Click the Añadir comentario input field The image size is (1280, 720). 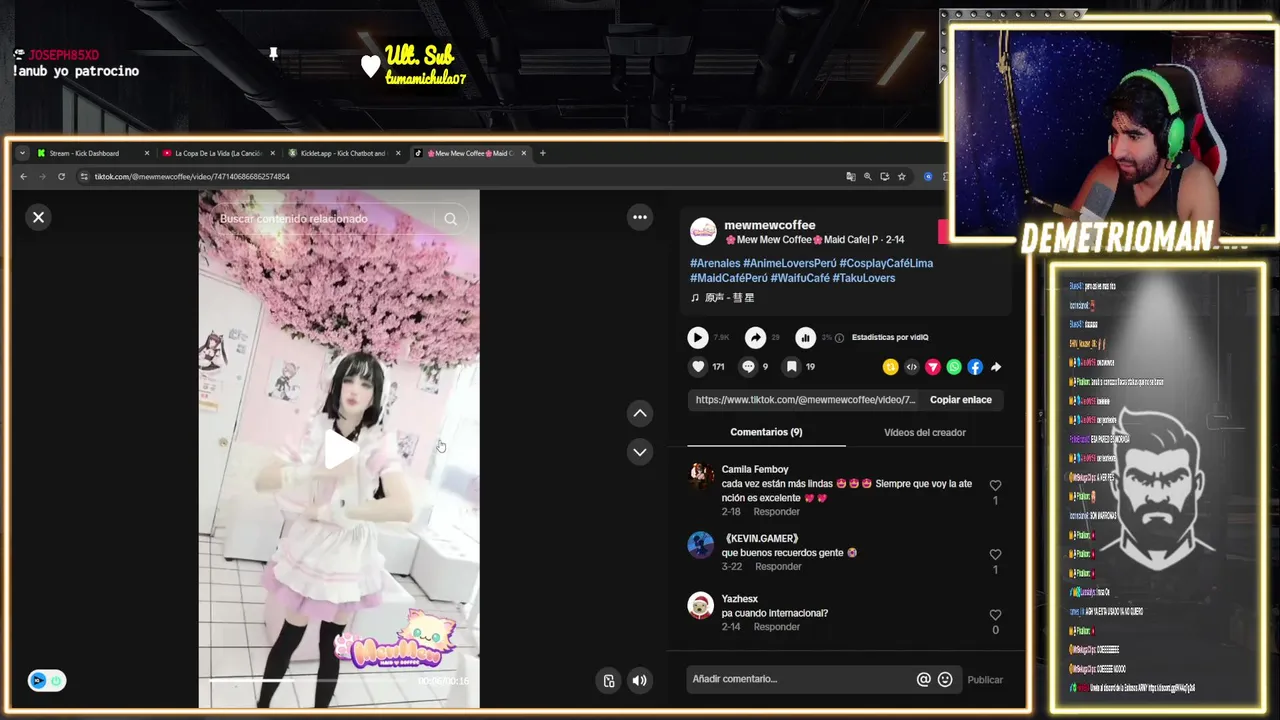(800, 679)
